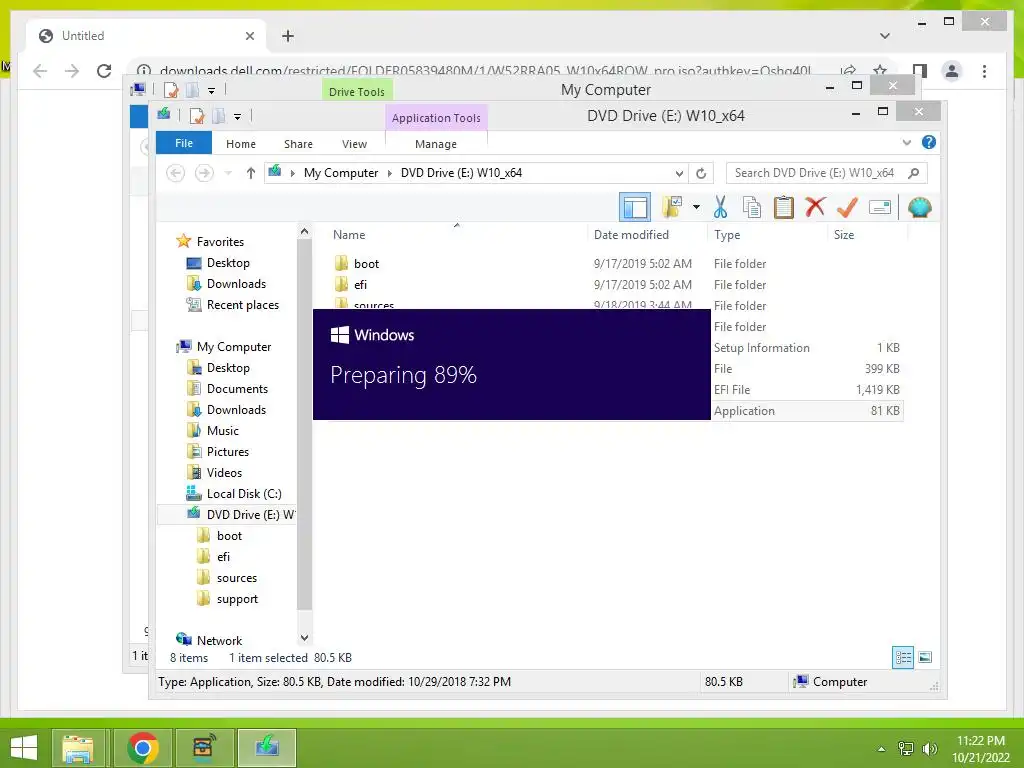The image size is (1024, 768).
Task: Open the Explorer help question-mark icon
Action: click(x=928, y=142)
